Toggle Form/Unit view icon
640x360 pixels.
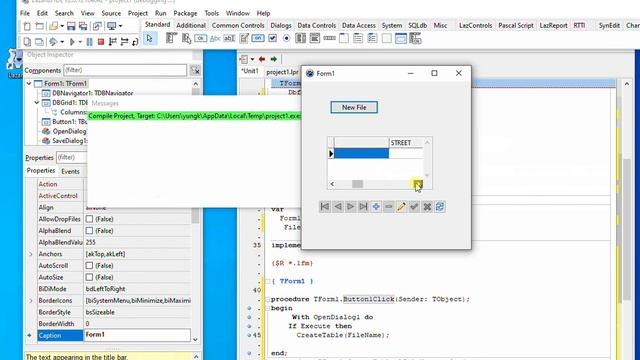click(97, 27)
